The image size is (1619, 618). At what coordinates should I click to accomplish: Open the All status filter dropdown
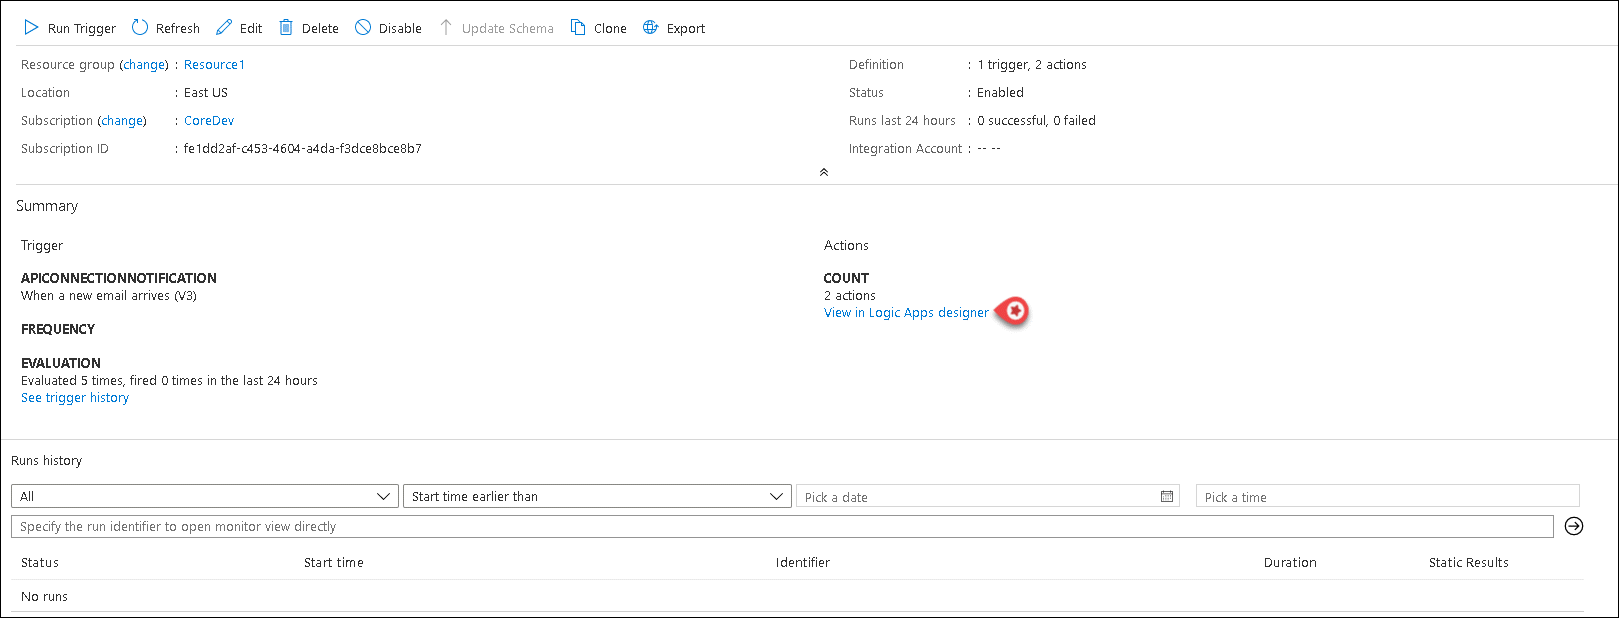pyautogui.click(x=205, y=497)
